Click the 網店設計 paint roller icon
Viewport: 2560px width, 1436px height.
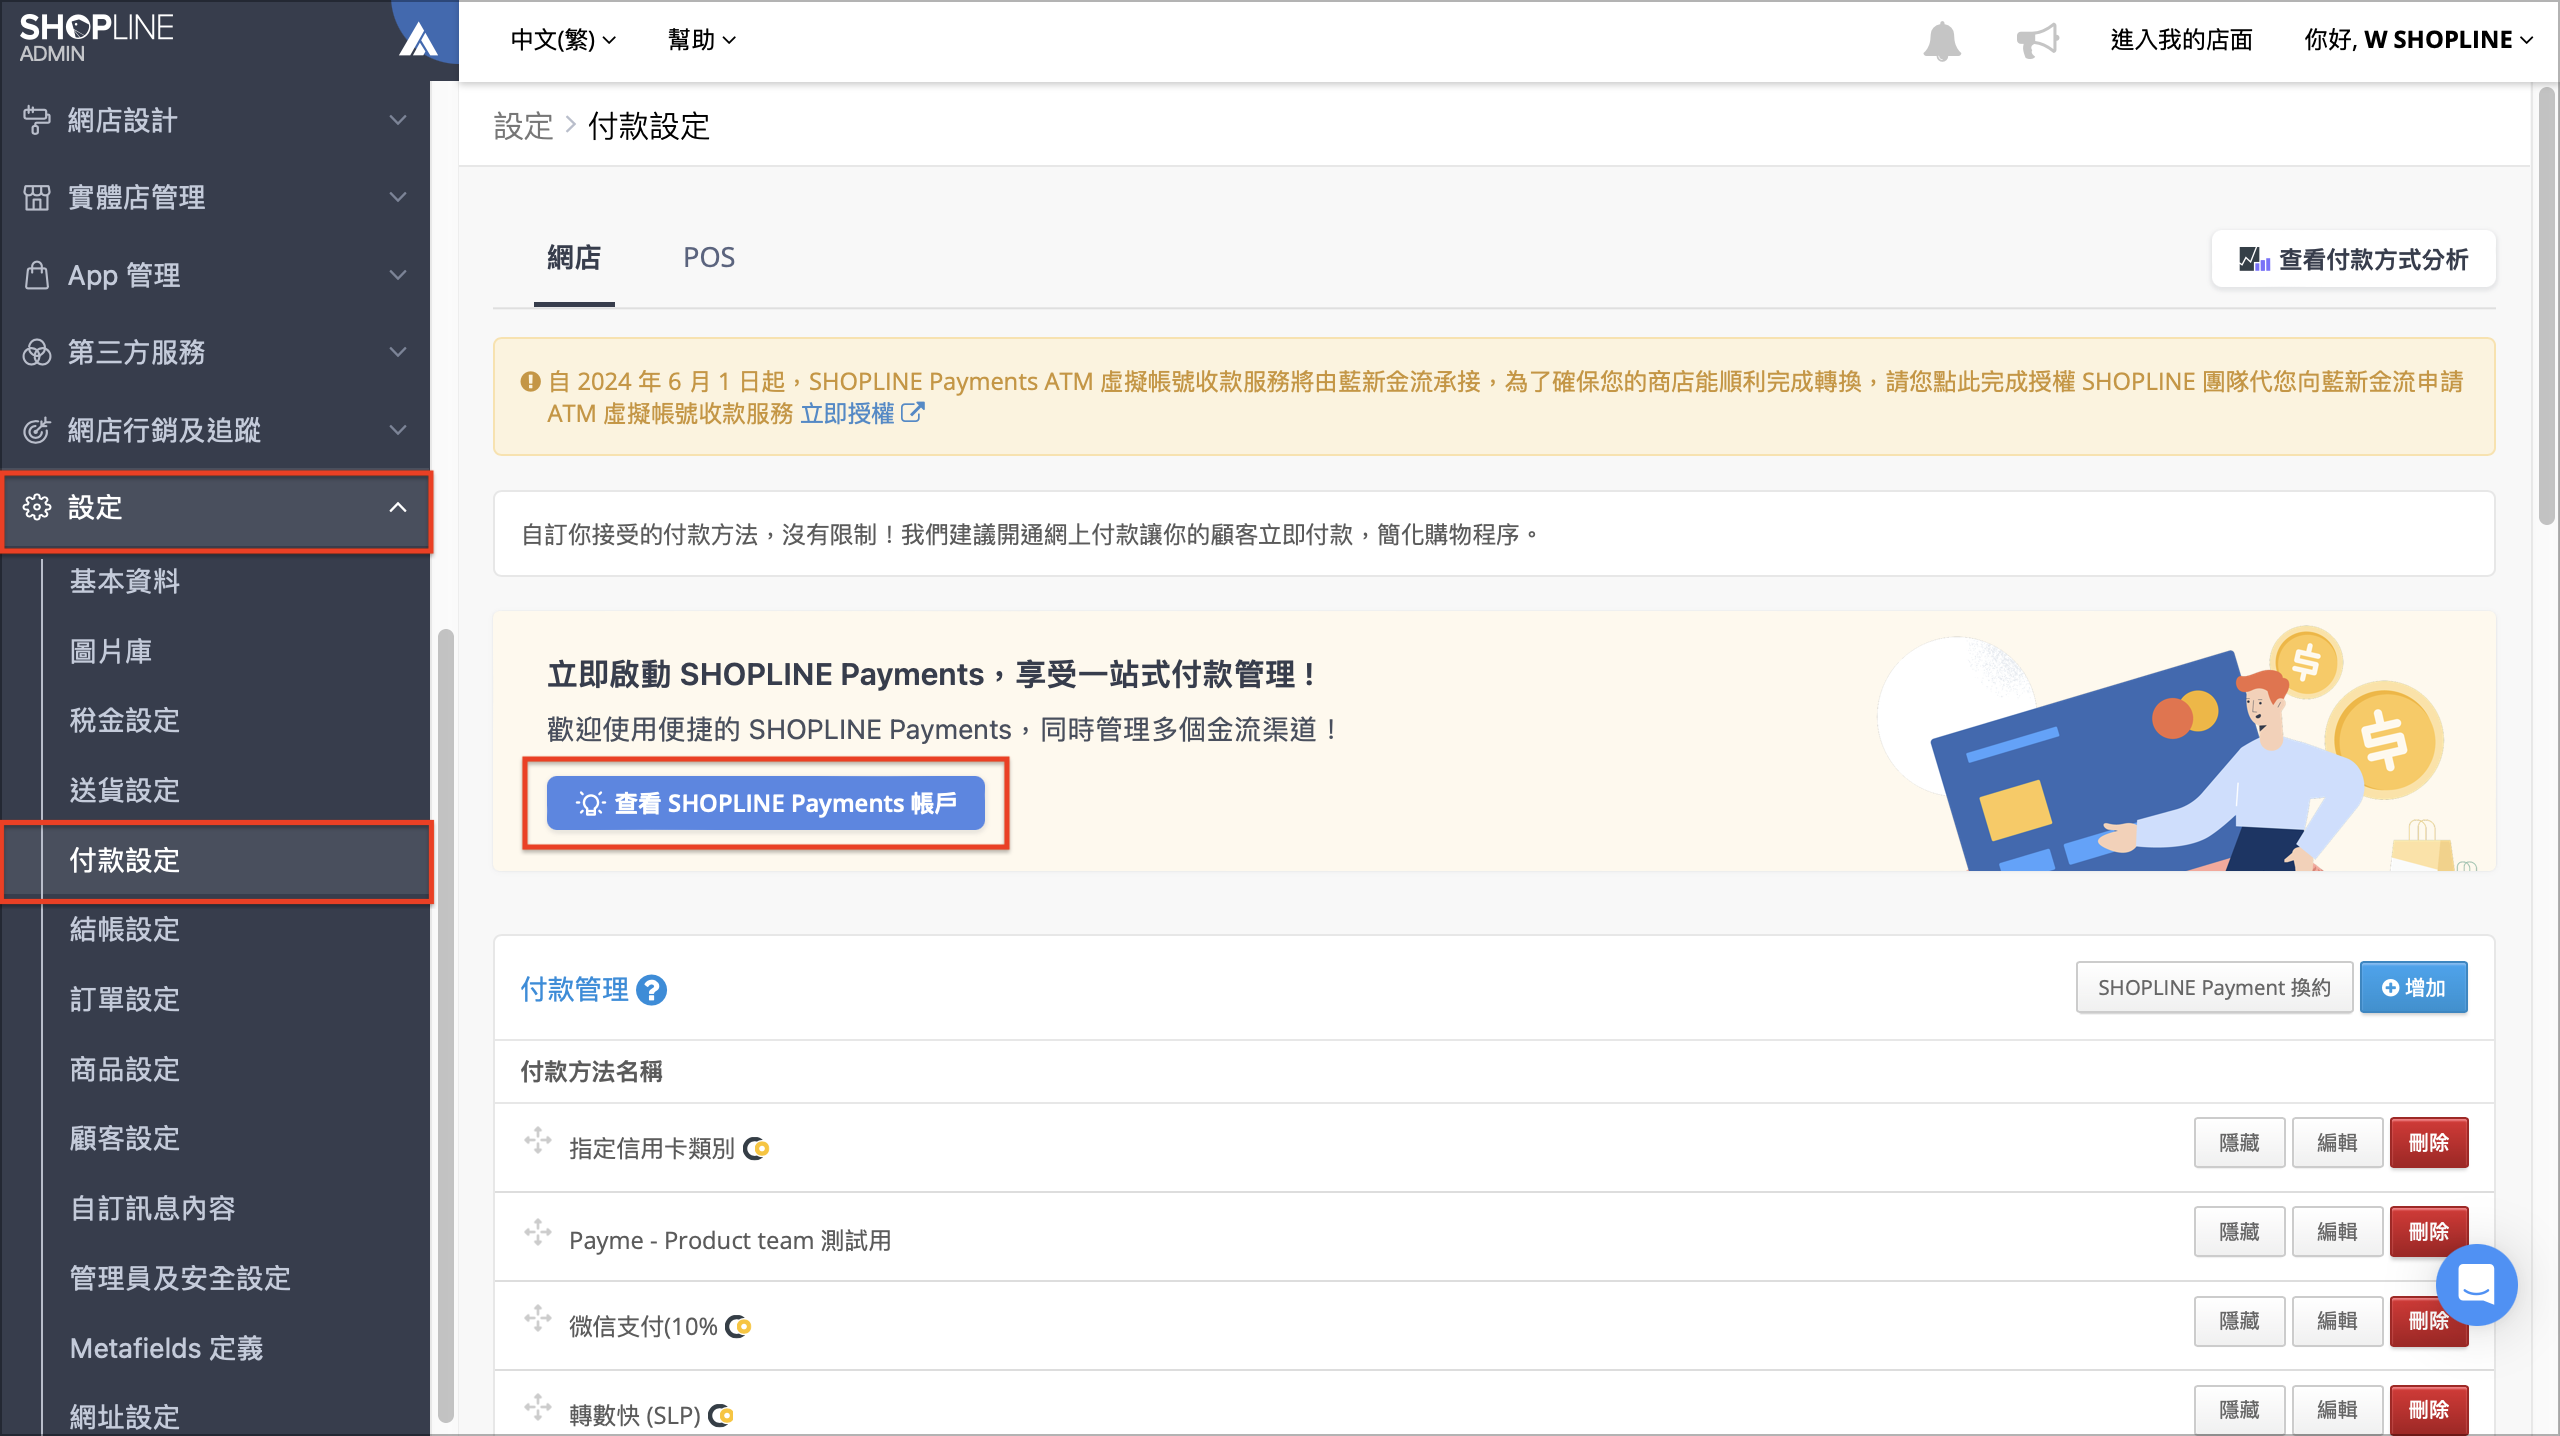tap(36, 120)
